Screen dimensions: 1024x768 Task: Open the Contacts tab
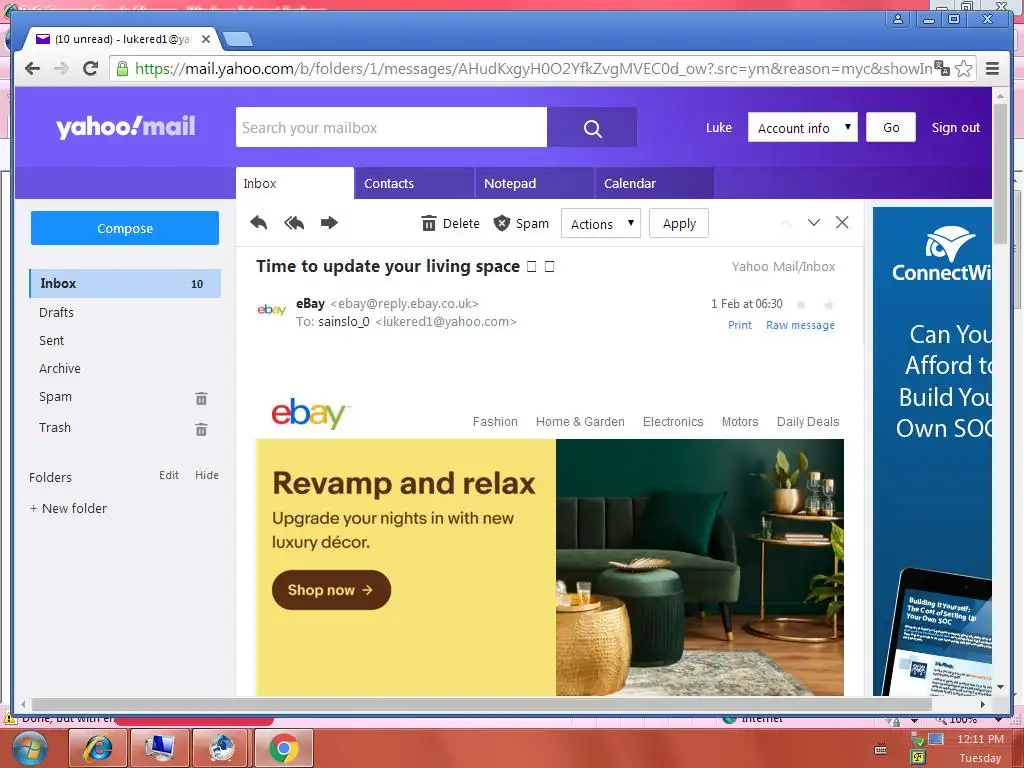coord(415,184)
